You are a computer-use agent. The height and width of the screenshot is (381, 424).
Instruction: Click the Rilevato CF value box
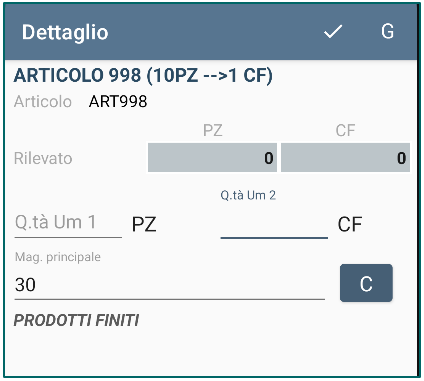point(345,158)
